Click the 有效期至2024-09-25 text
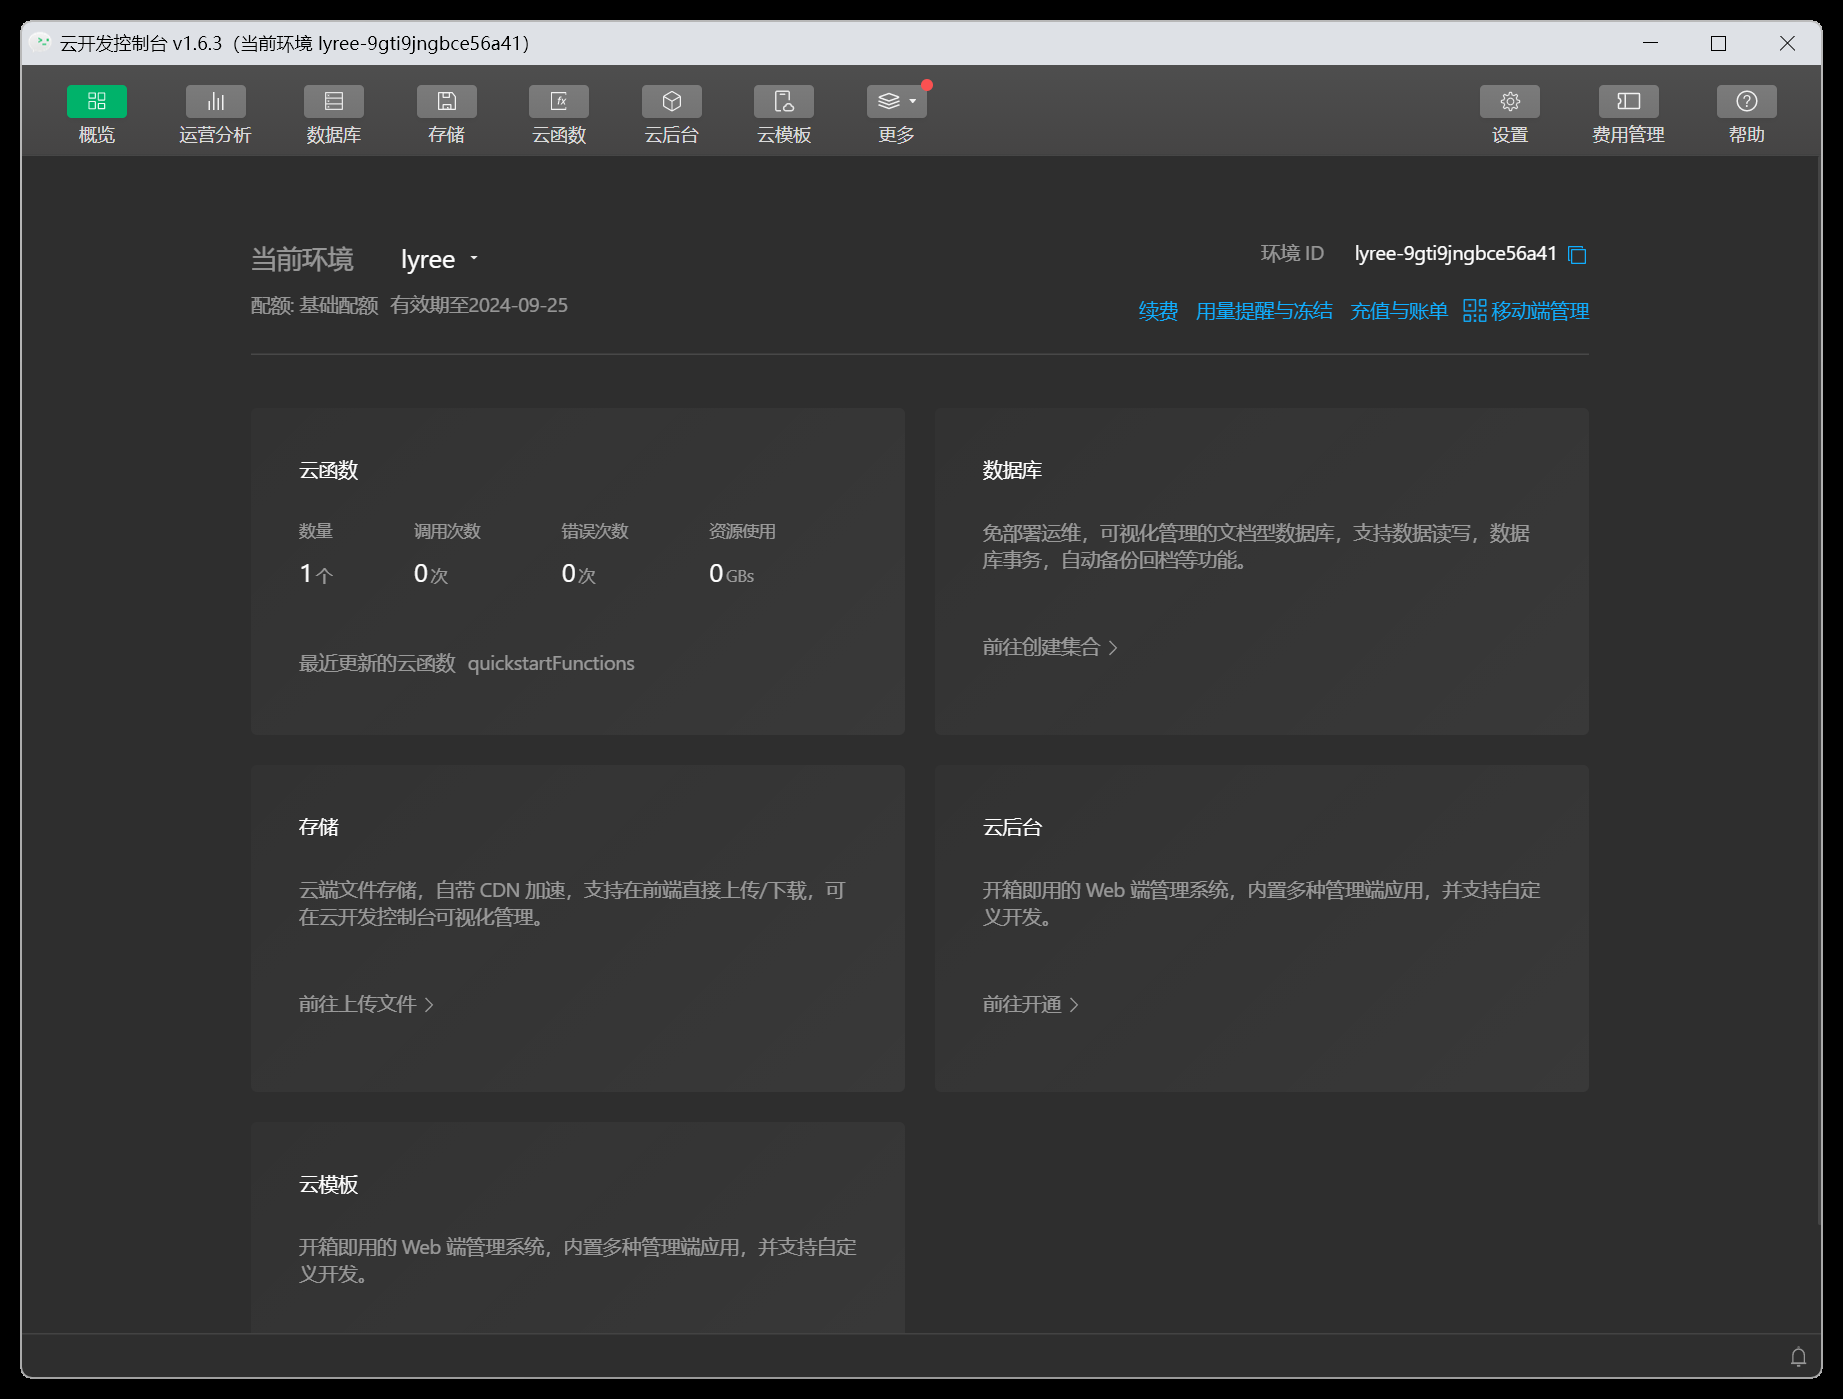 479,305
